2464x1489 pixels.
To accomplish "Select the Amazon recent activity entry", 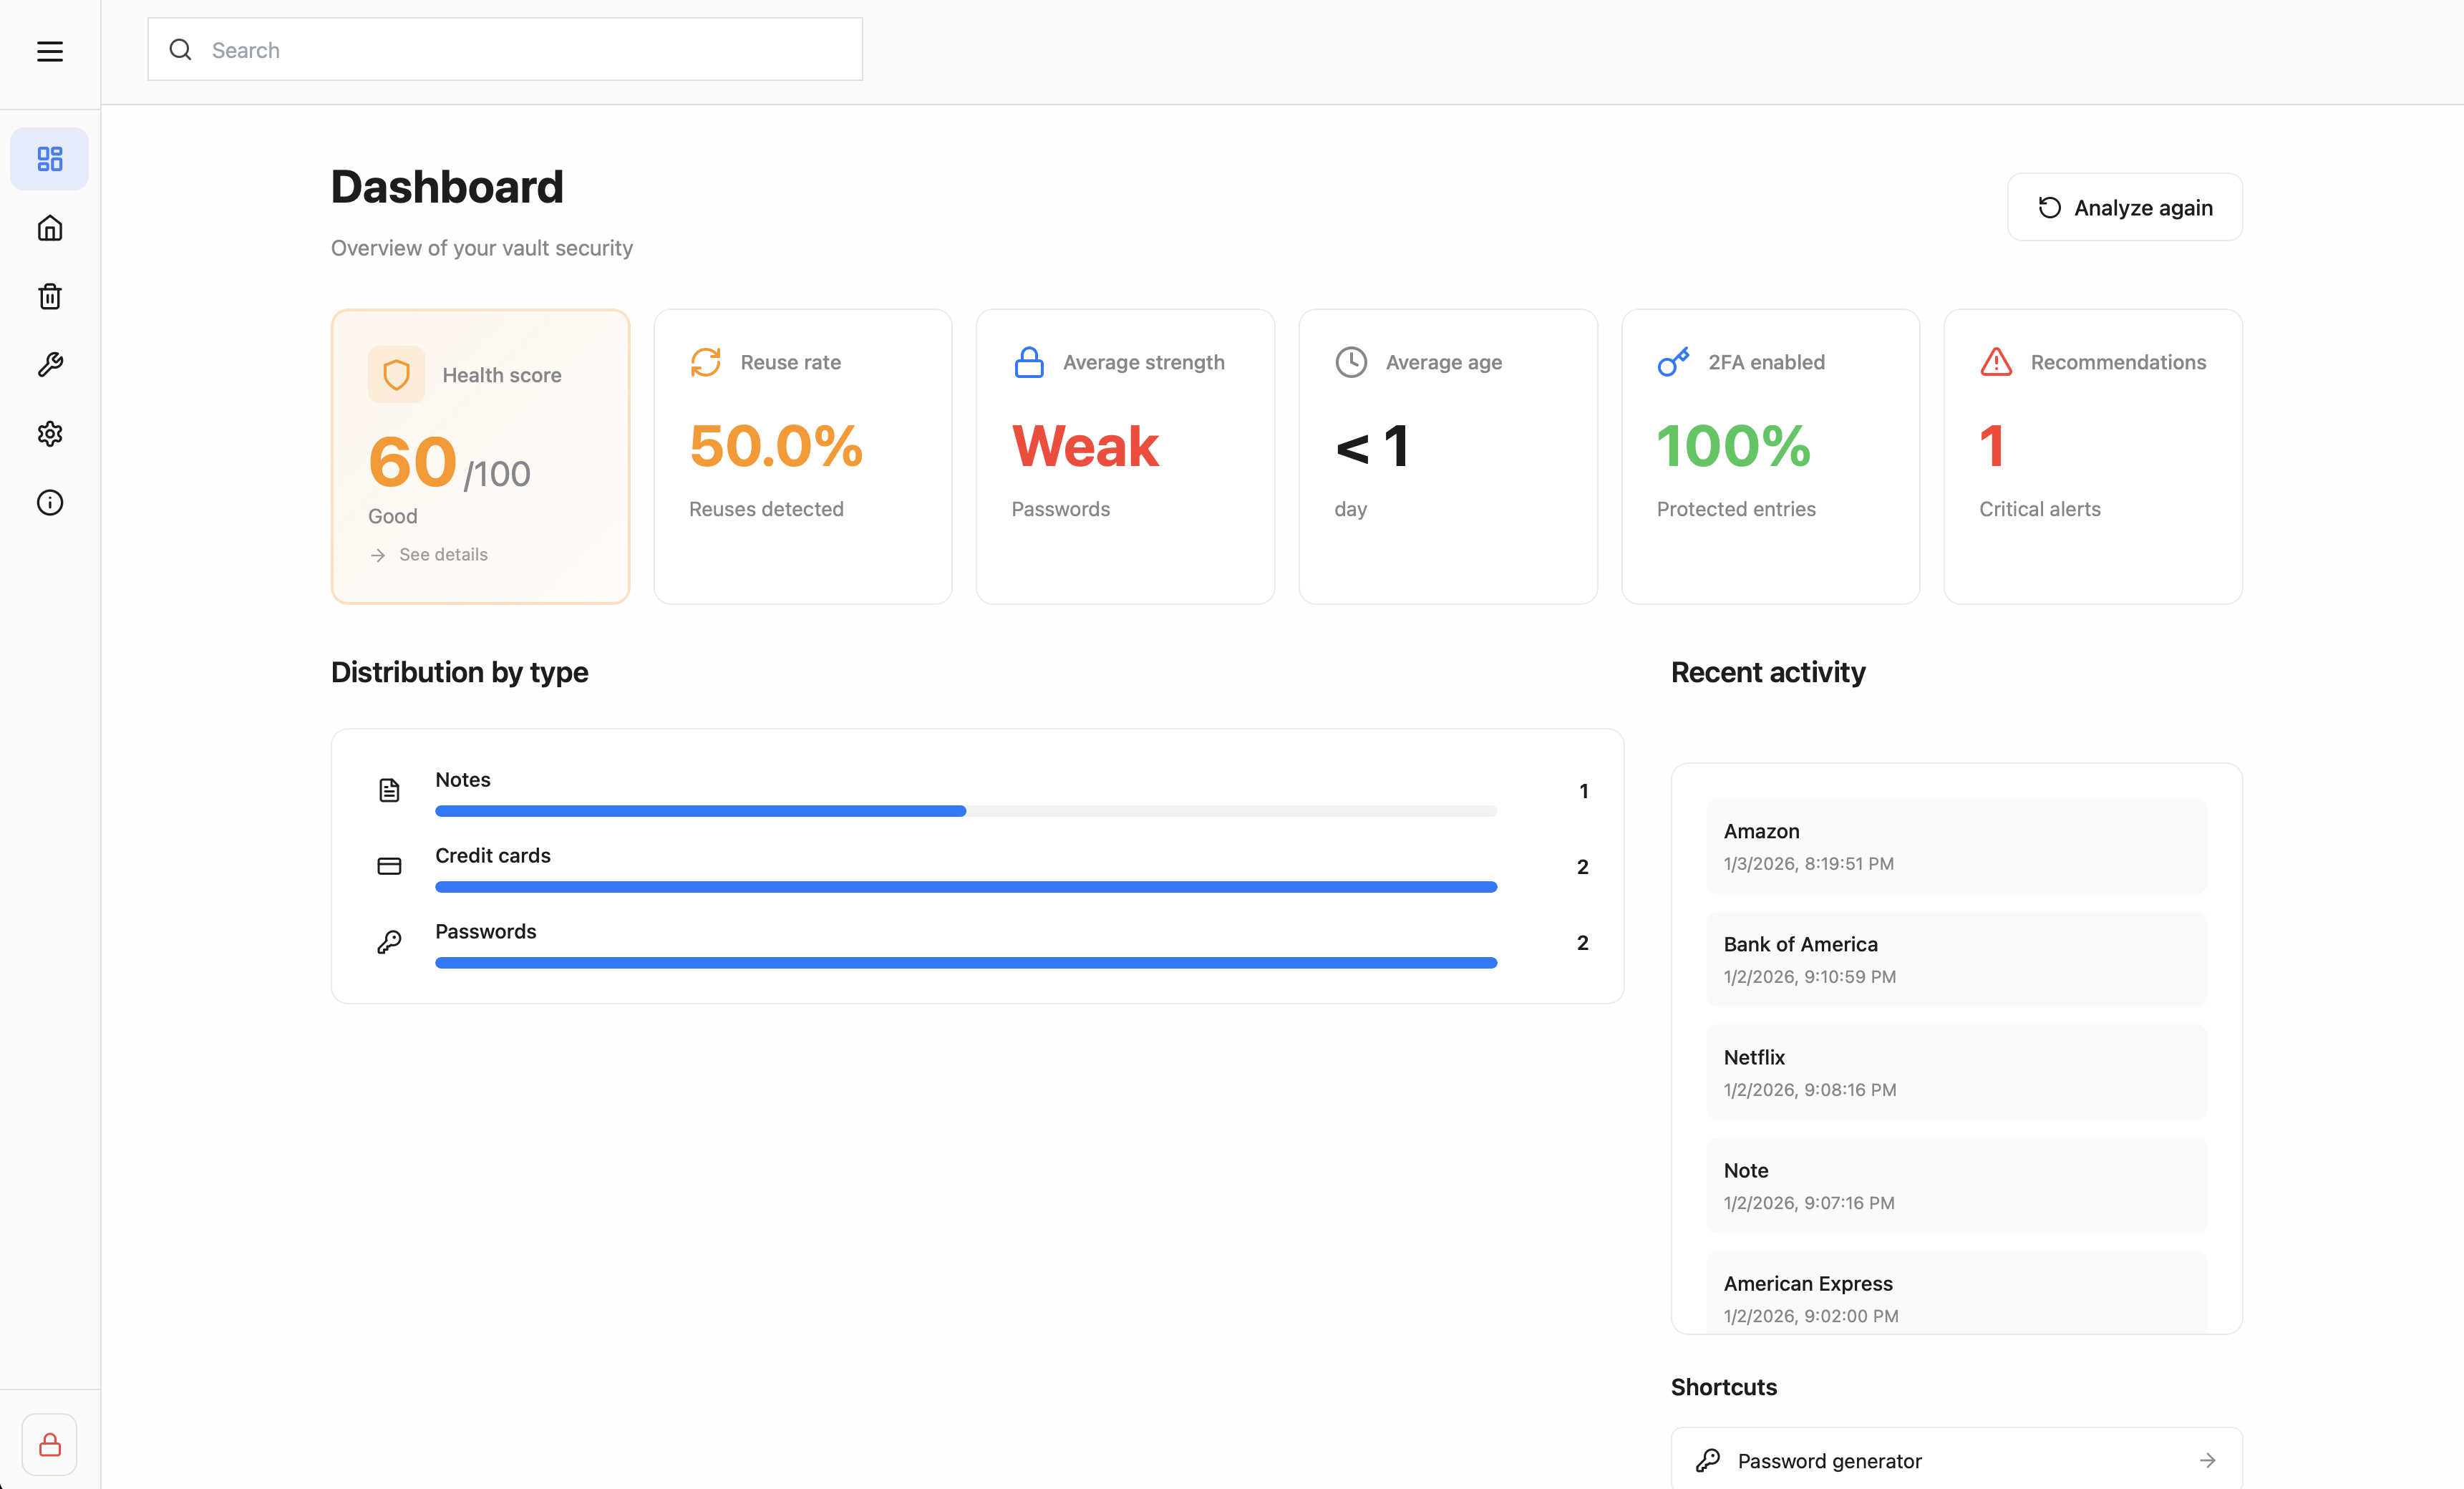I will [1955, 846].
